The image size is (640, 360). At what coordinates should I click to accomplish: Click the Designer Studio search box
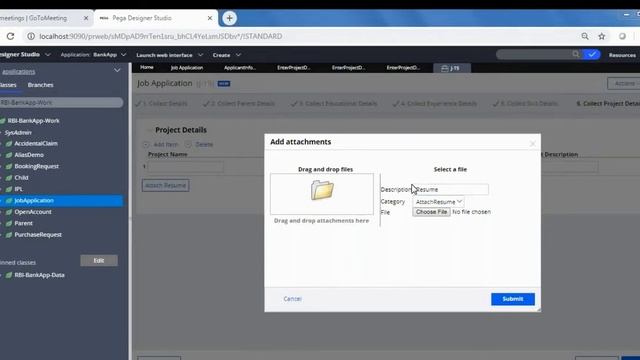[x=535, y=54]
